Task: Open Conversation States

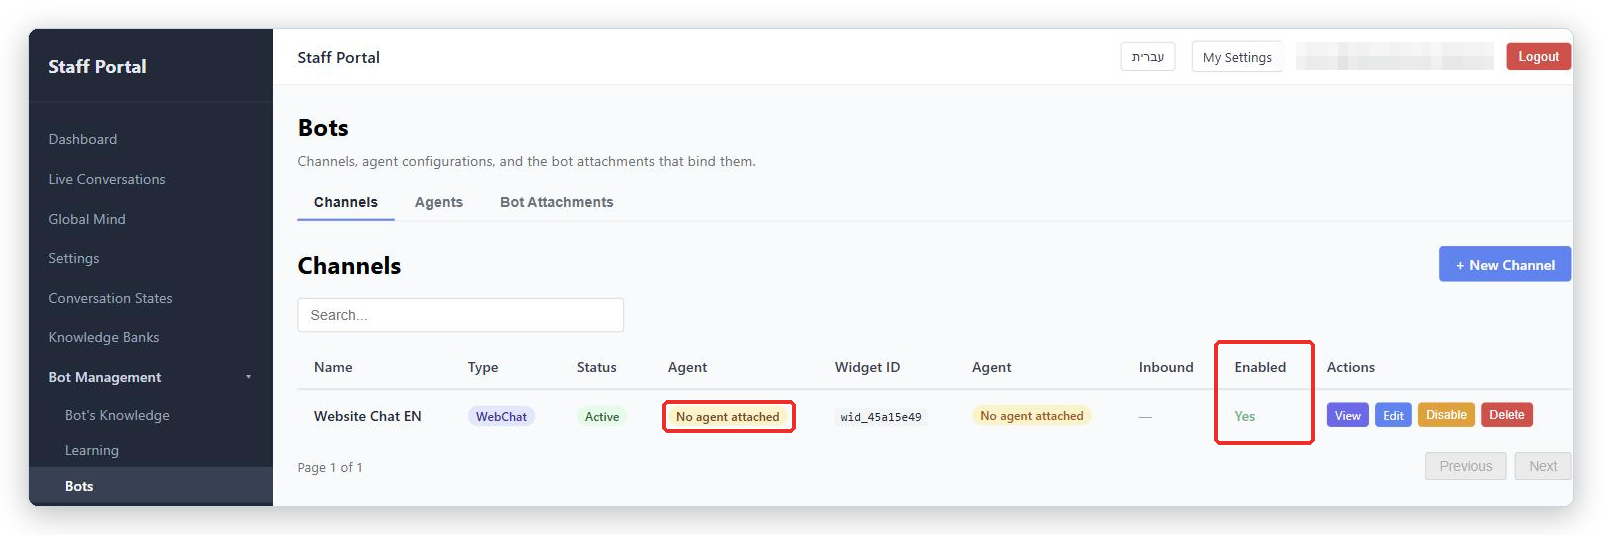Action: (x=110, y=298)
